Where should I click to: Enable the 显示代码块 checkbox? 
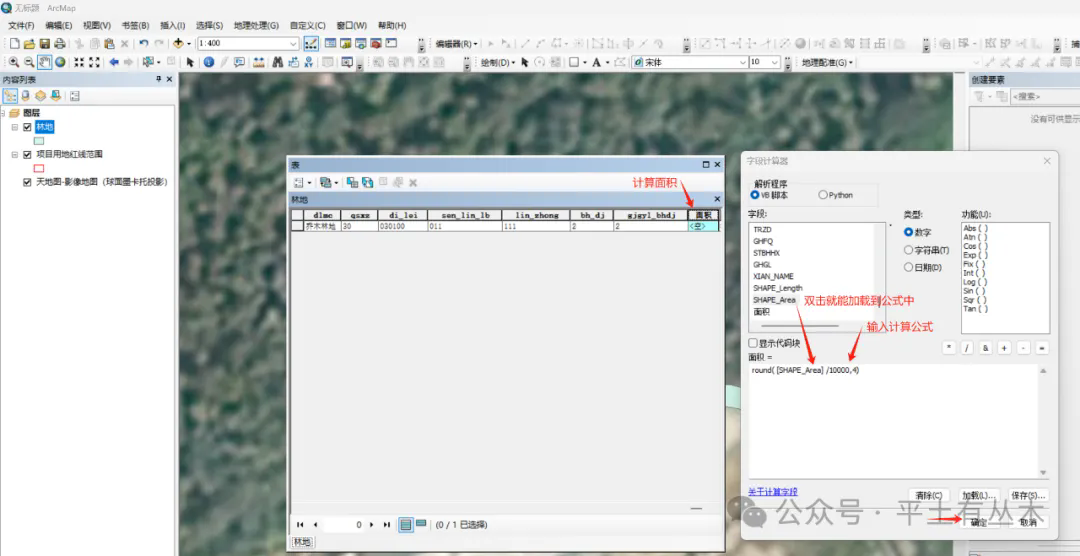(754, 343)
